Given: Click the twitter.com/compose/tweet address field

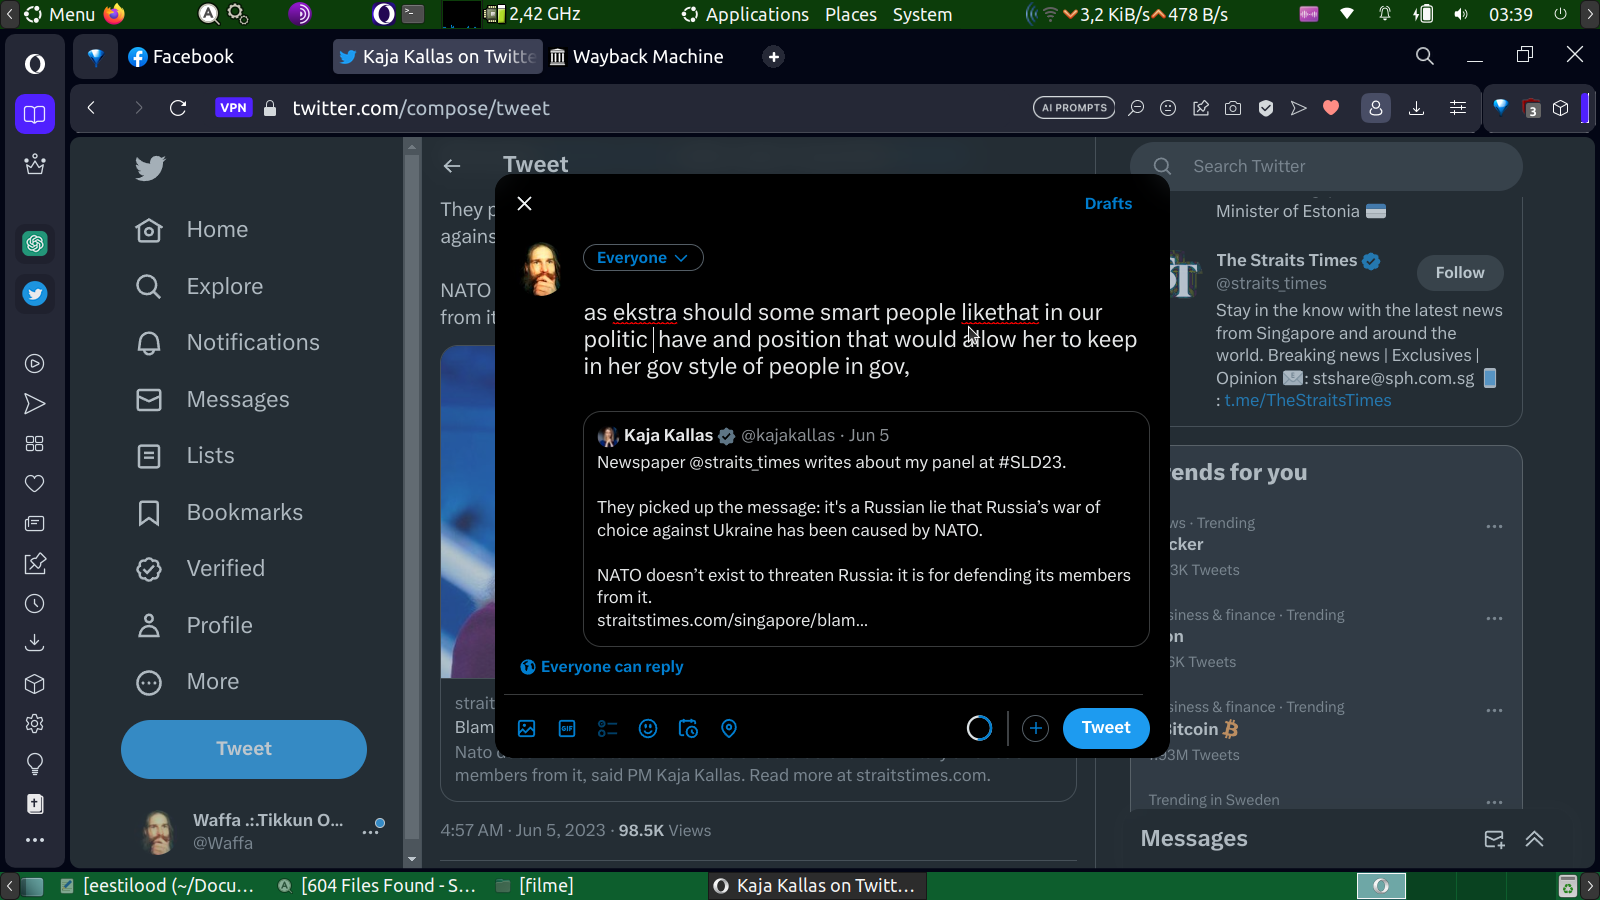Looking at the screenshot, I should click(421, 108).
